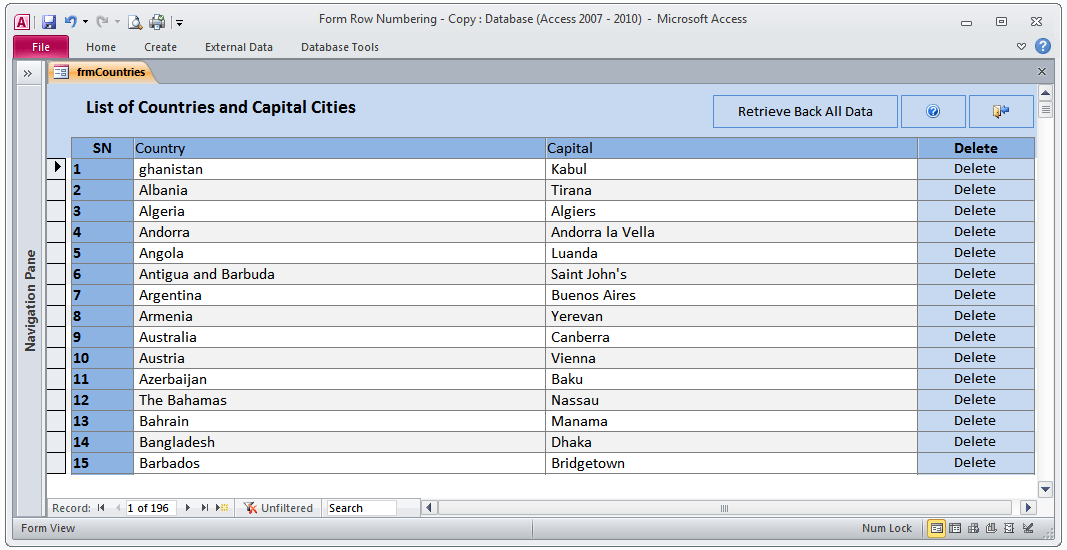
Task: Click the current record number box
Action: [151, 508]
